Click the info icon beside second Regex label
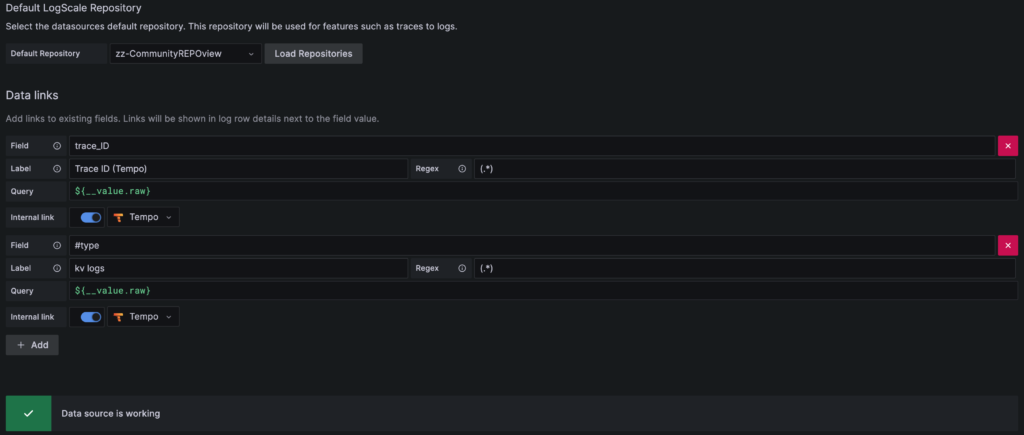Viewport: 1024px width, 435px height. point(462,268)
